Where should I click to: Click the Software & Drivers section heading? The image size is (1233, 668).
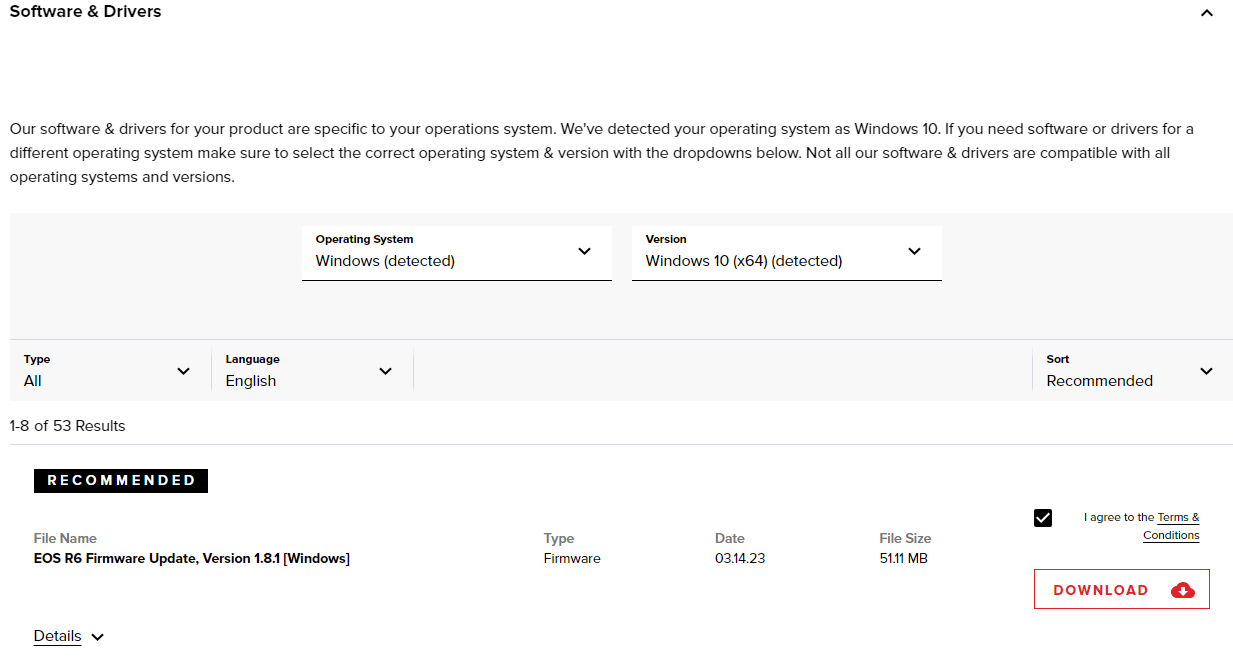[x=85, y=12]
